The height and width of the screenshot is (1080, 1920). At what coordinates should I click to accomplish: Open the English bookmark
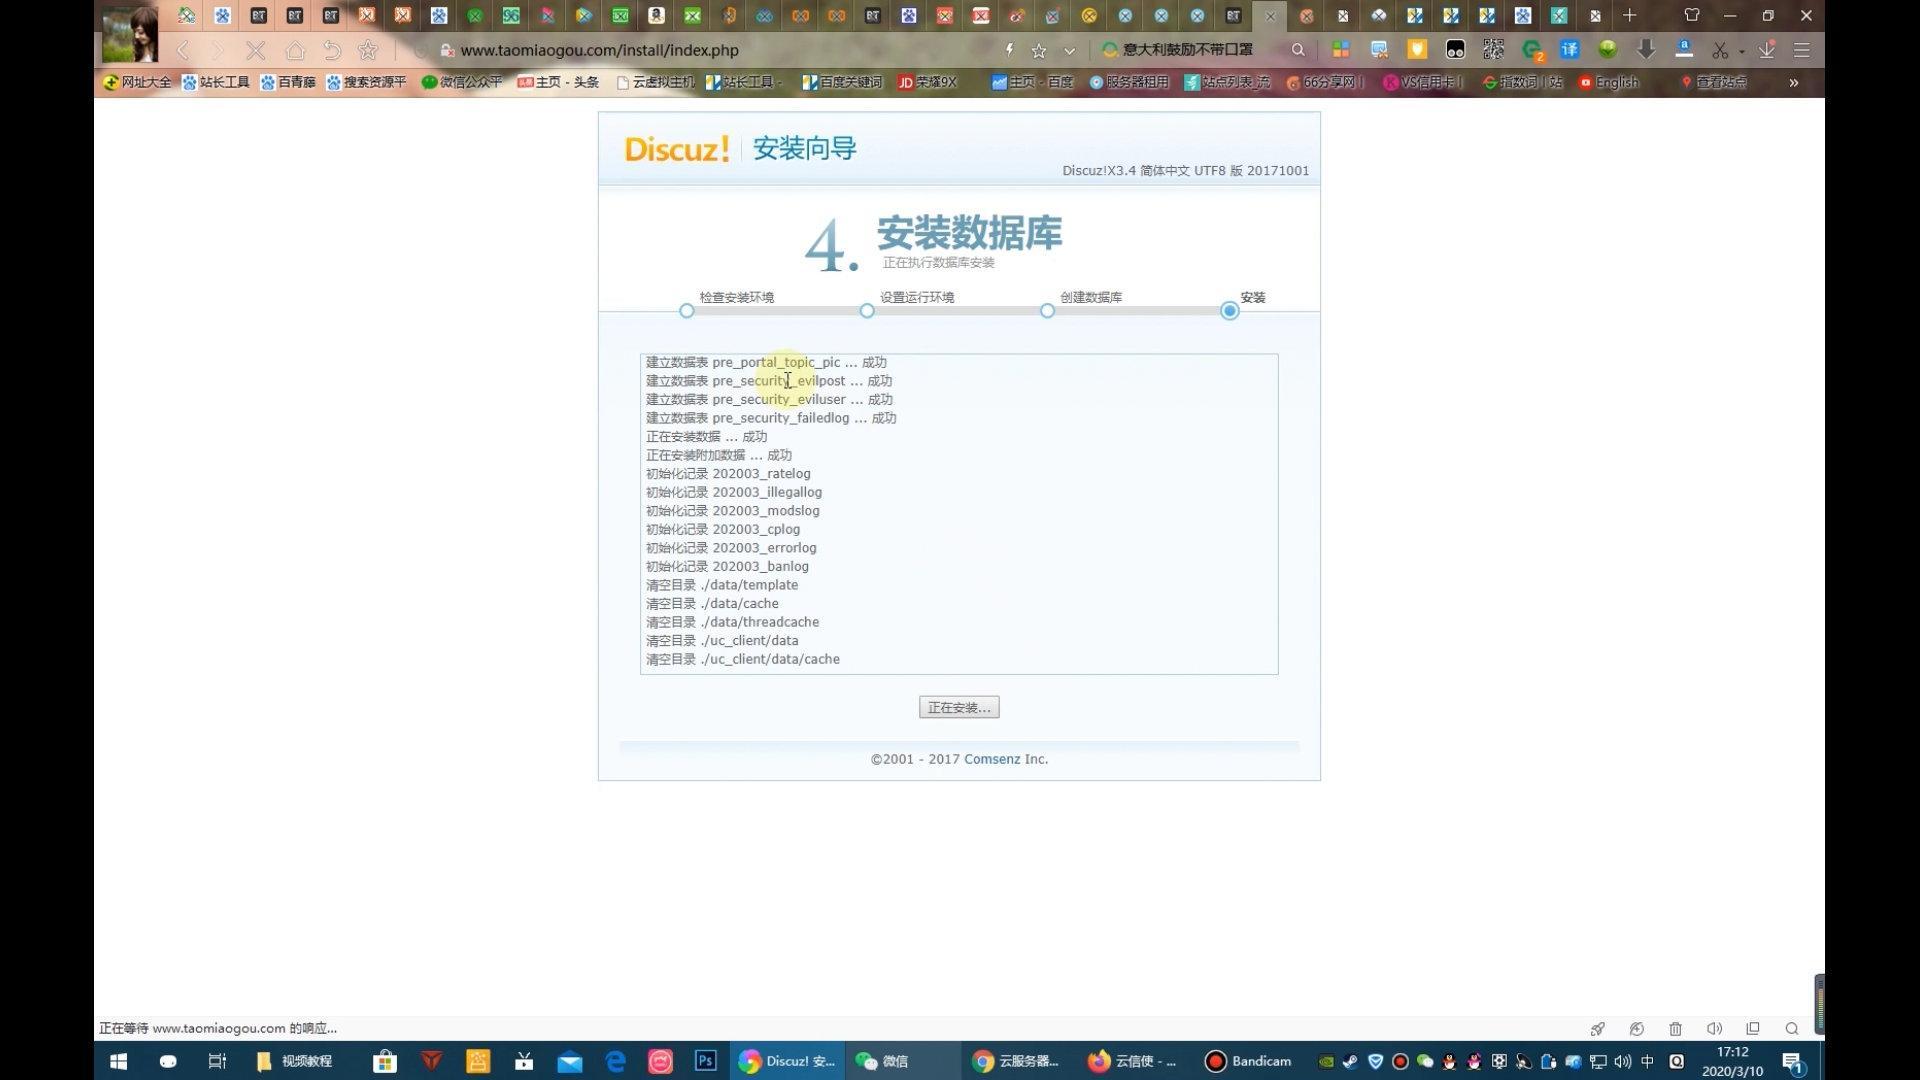1609,82
